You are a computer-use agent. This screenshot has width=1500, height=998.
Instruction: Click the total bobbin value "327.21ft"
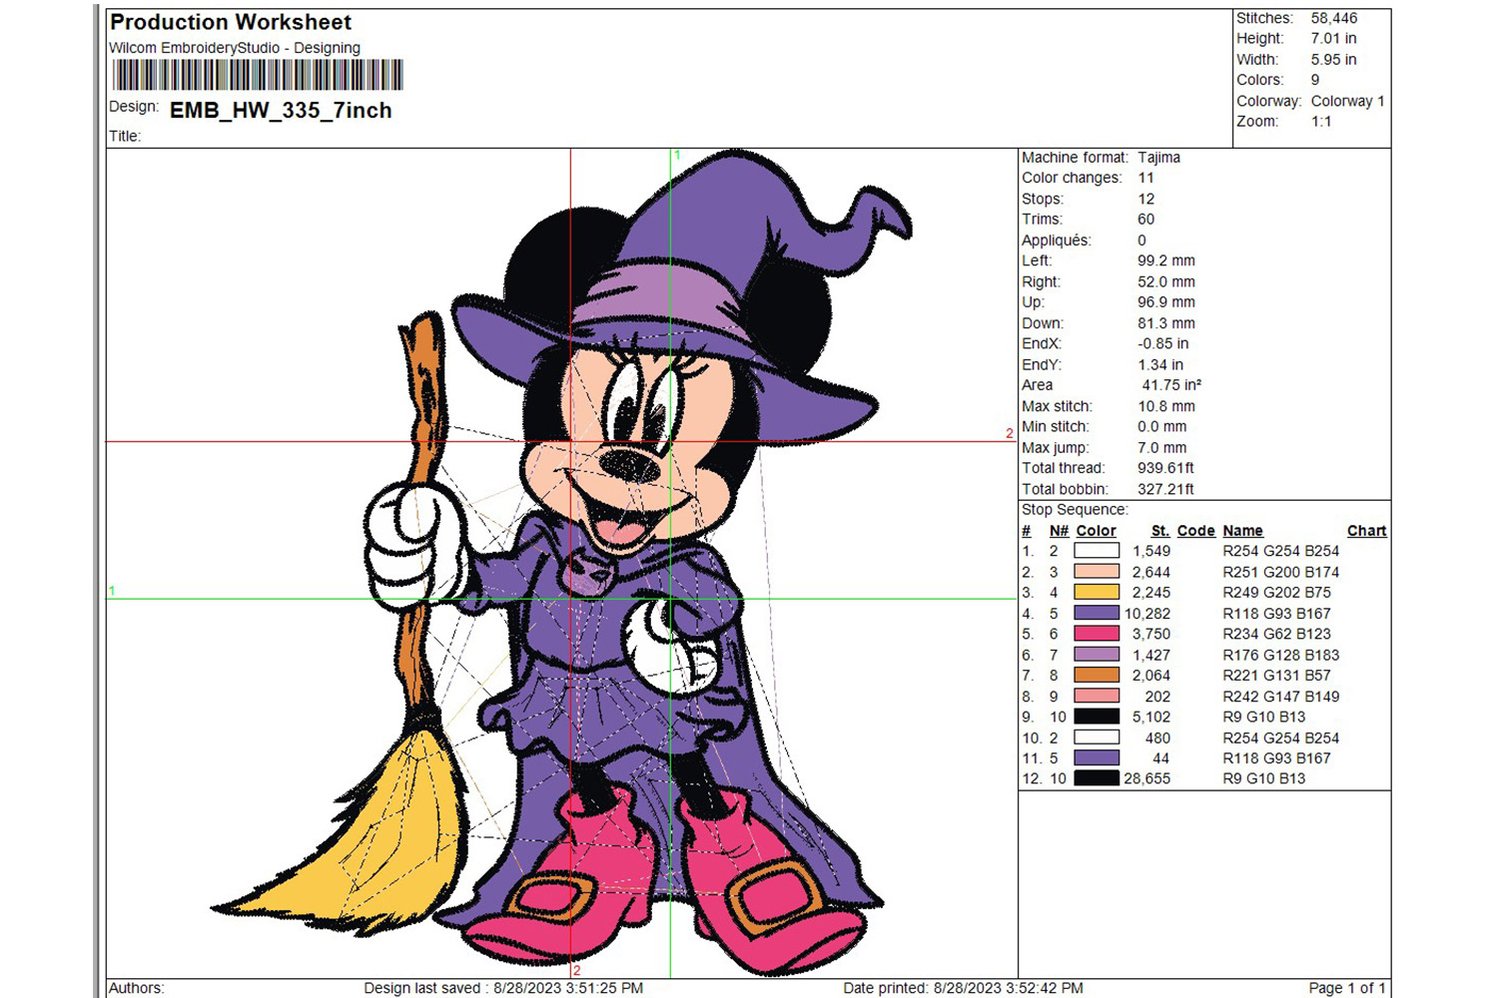1165,489
